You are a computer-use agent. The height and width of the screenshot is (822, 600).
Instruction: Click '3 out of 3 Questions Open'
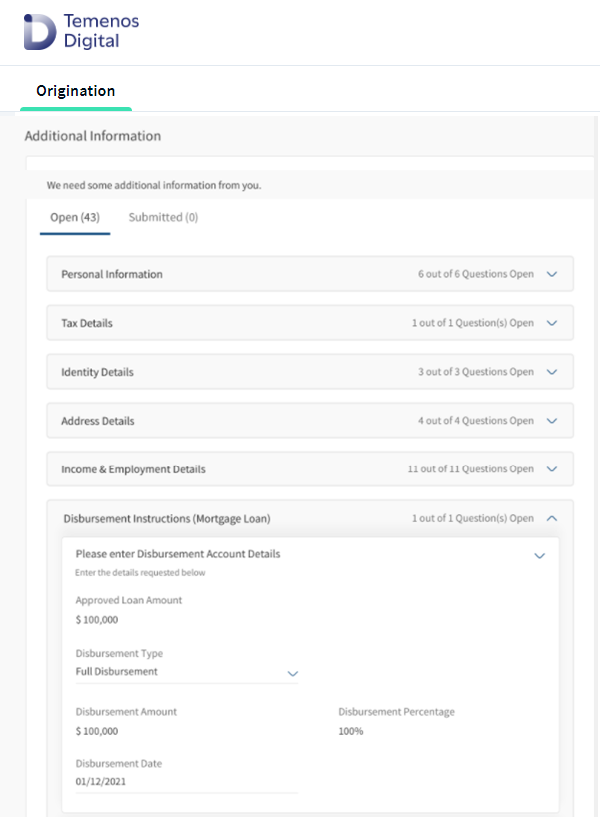point(476,372)
